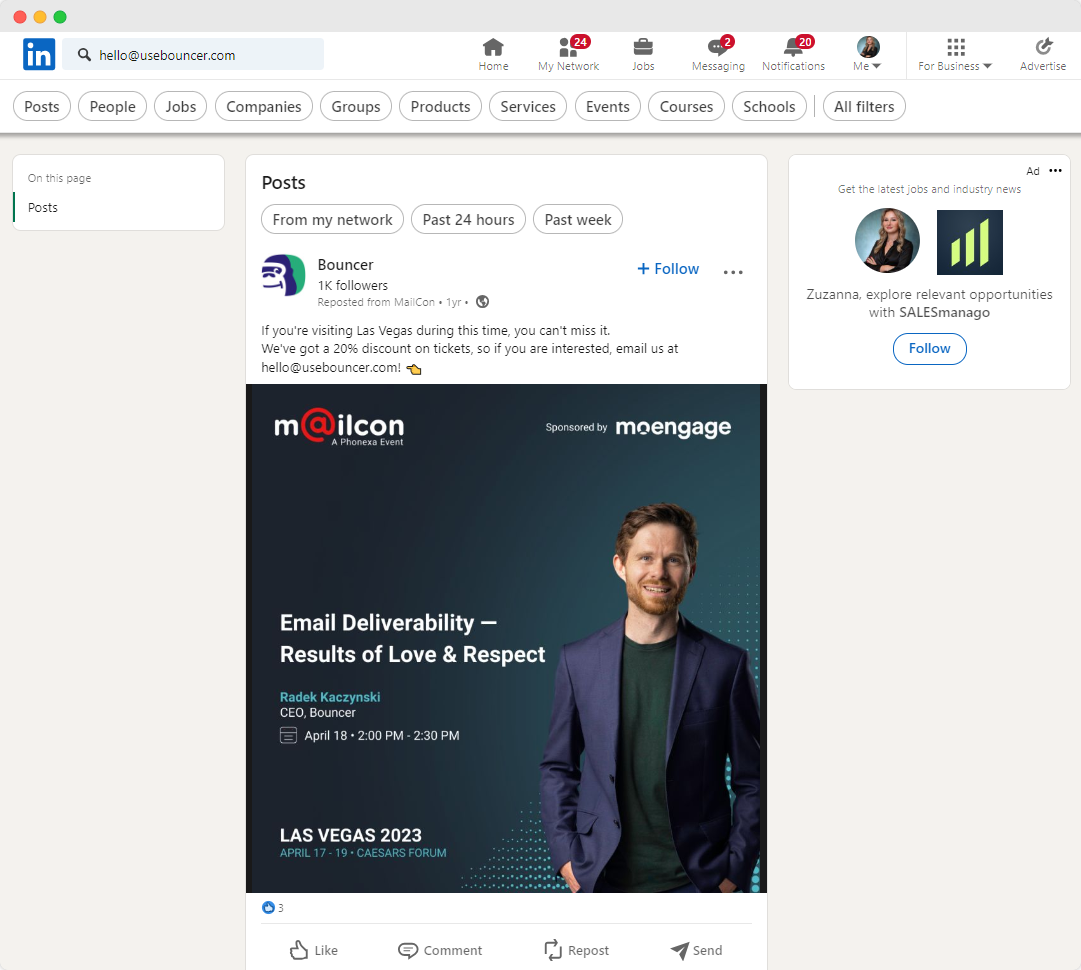Viewport: 1081px width, 970px height.
Task: Open the Jobs briefcase icon
Action: [643, 47]
